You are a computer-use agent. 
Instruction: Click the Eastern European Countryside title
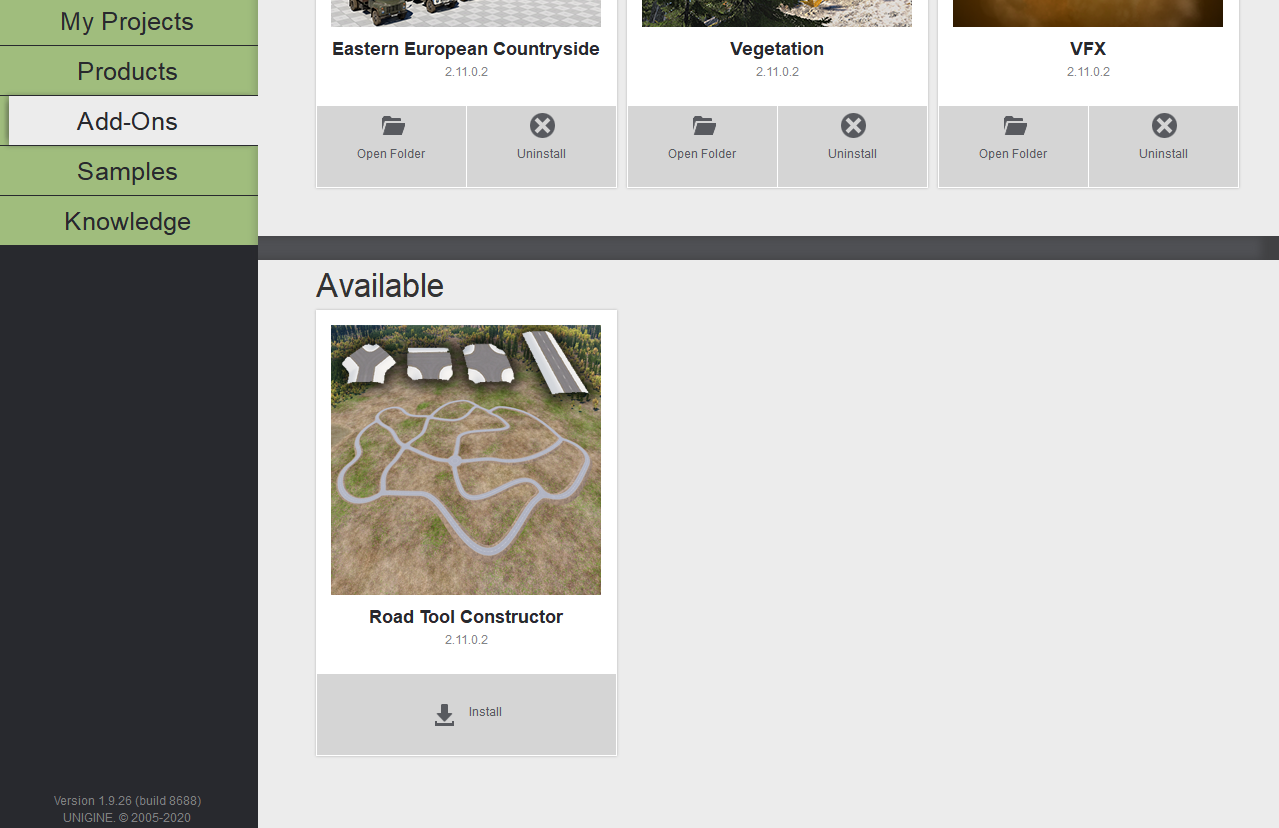point(466,49)
